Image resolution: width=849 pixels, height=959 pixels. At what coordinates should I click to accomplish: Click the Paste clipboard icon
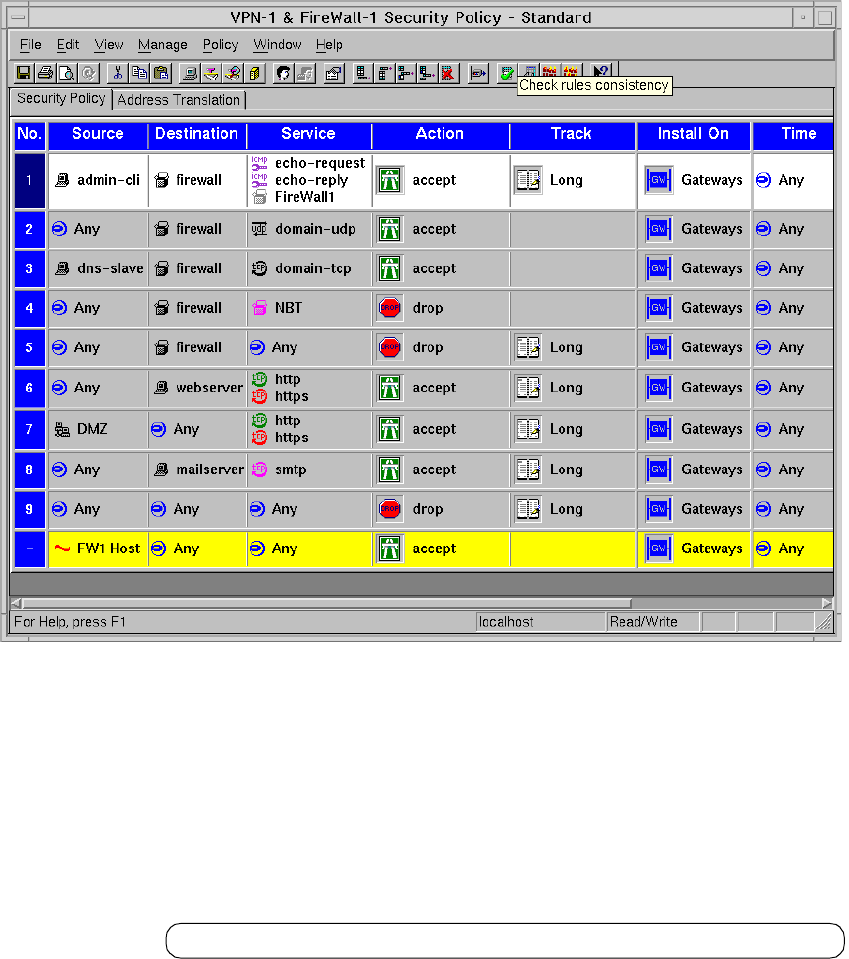pos(161,73)
